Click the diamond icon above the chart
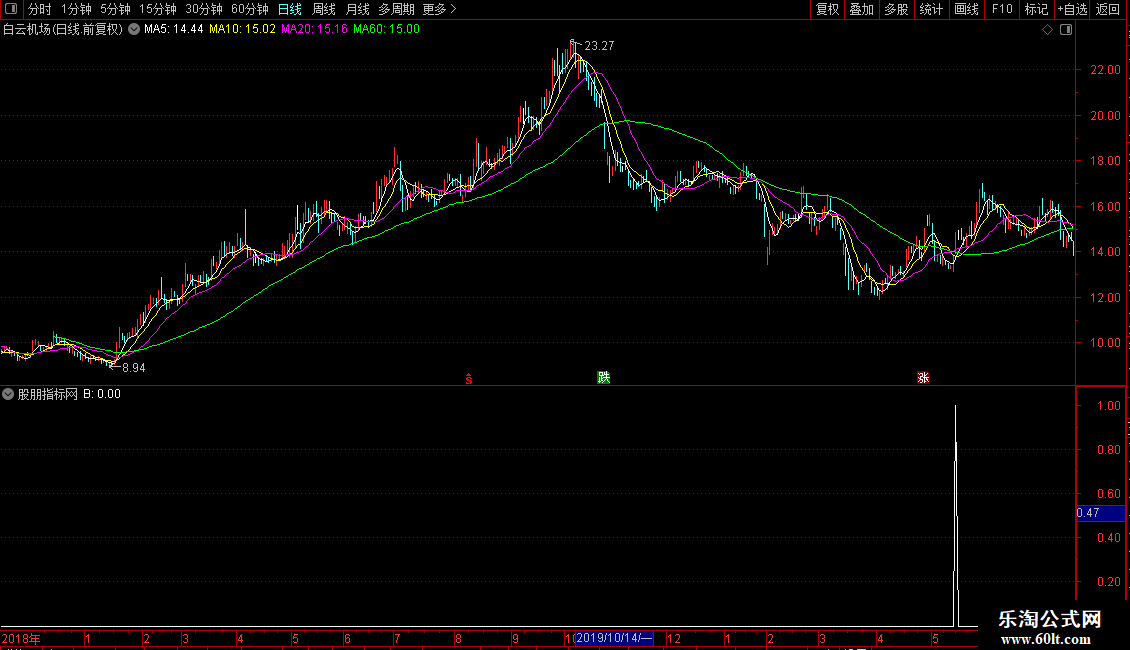The width and height of the screenshot is (1130, 650). pos(1048,30)
